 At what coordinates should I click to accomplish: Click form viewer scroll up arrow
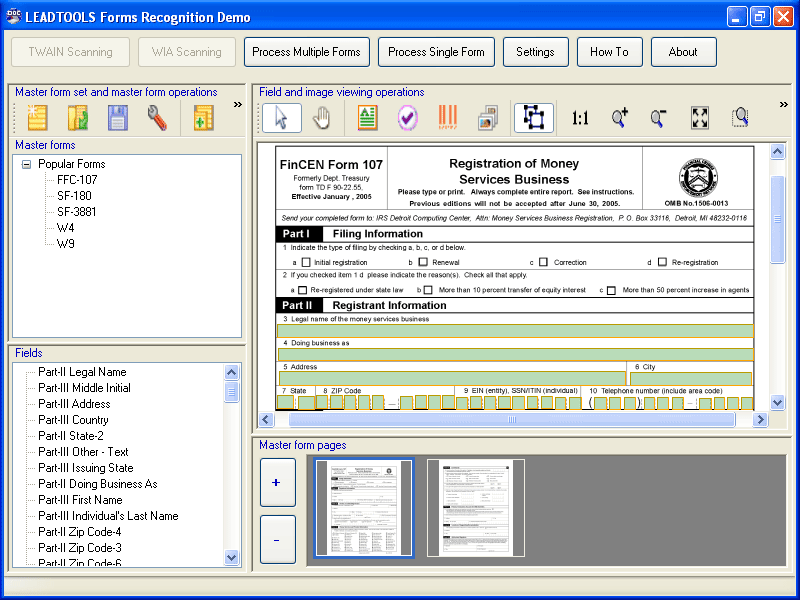click(x=778, y=152)
